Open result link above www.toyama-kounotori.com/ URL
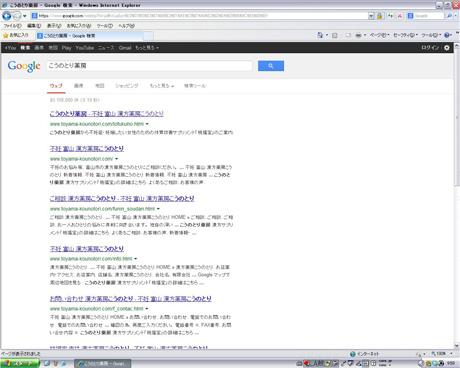 [87, 149]
